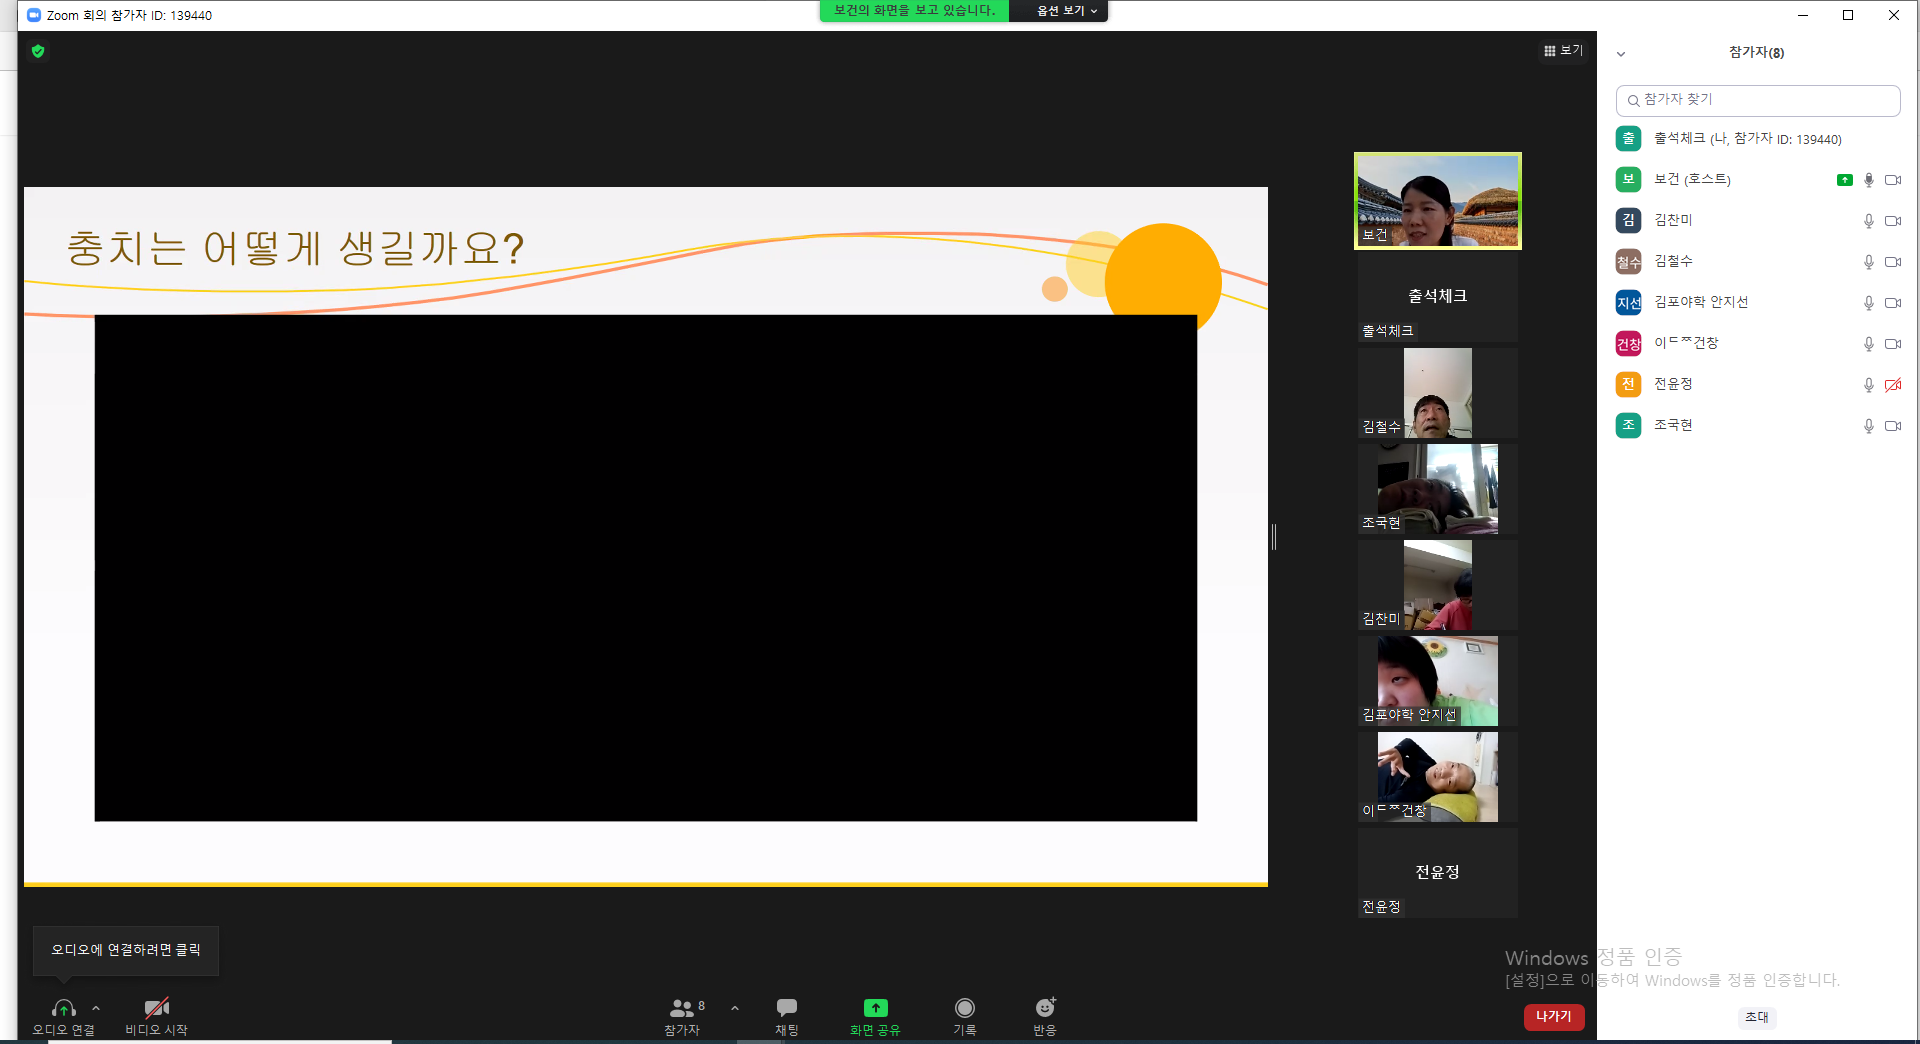Click 보건 host video thumbnail
Image resolution: width=1920 pixels, height=1044 pixels.
1438,201
